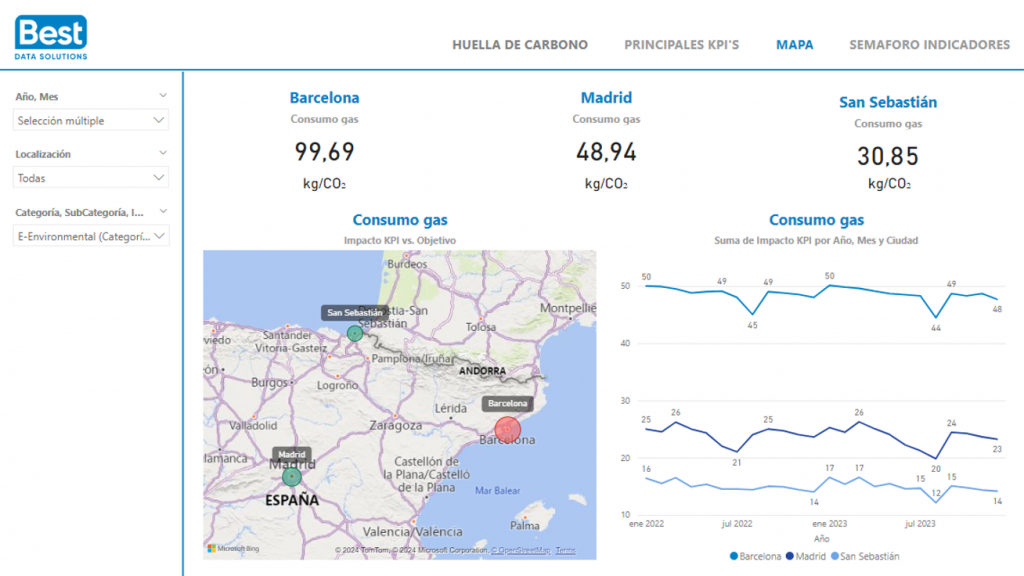Collapse the Categoría, SubCategoría filter chevron
The width and height of the screenshot is (1024, 576).
click(163, 212)
